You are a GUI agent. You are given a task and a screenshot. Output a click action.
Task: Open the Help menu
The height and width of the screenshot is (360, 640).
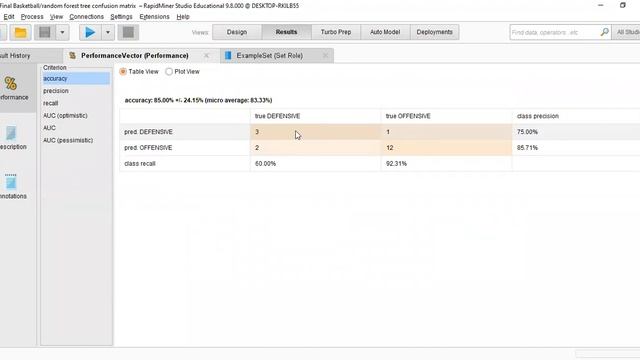[x=183, y=17]
